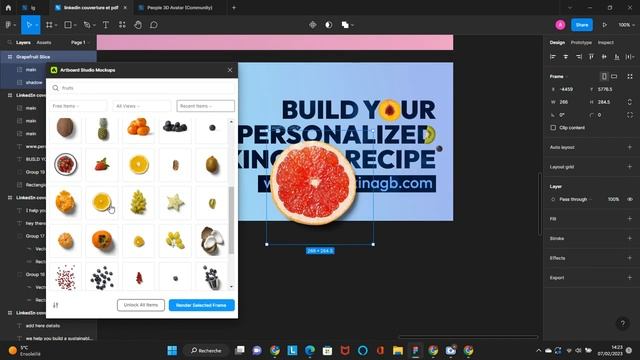Image resolution: width=640 pixels, height=360 pixels.
Task: Click the Present play icon
Action: coord(604,25)
